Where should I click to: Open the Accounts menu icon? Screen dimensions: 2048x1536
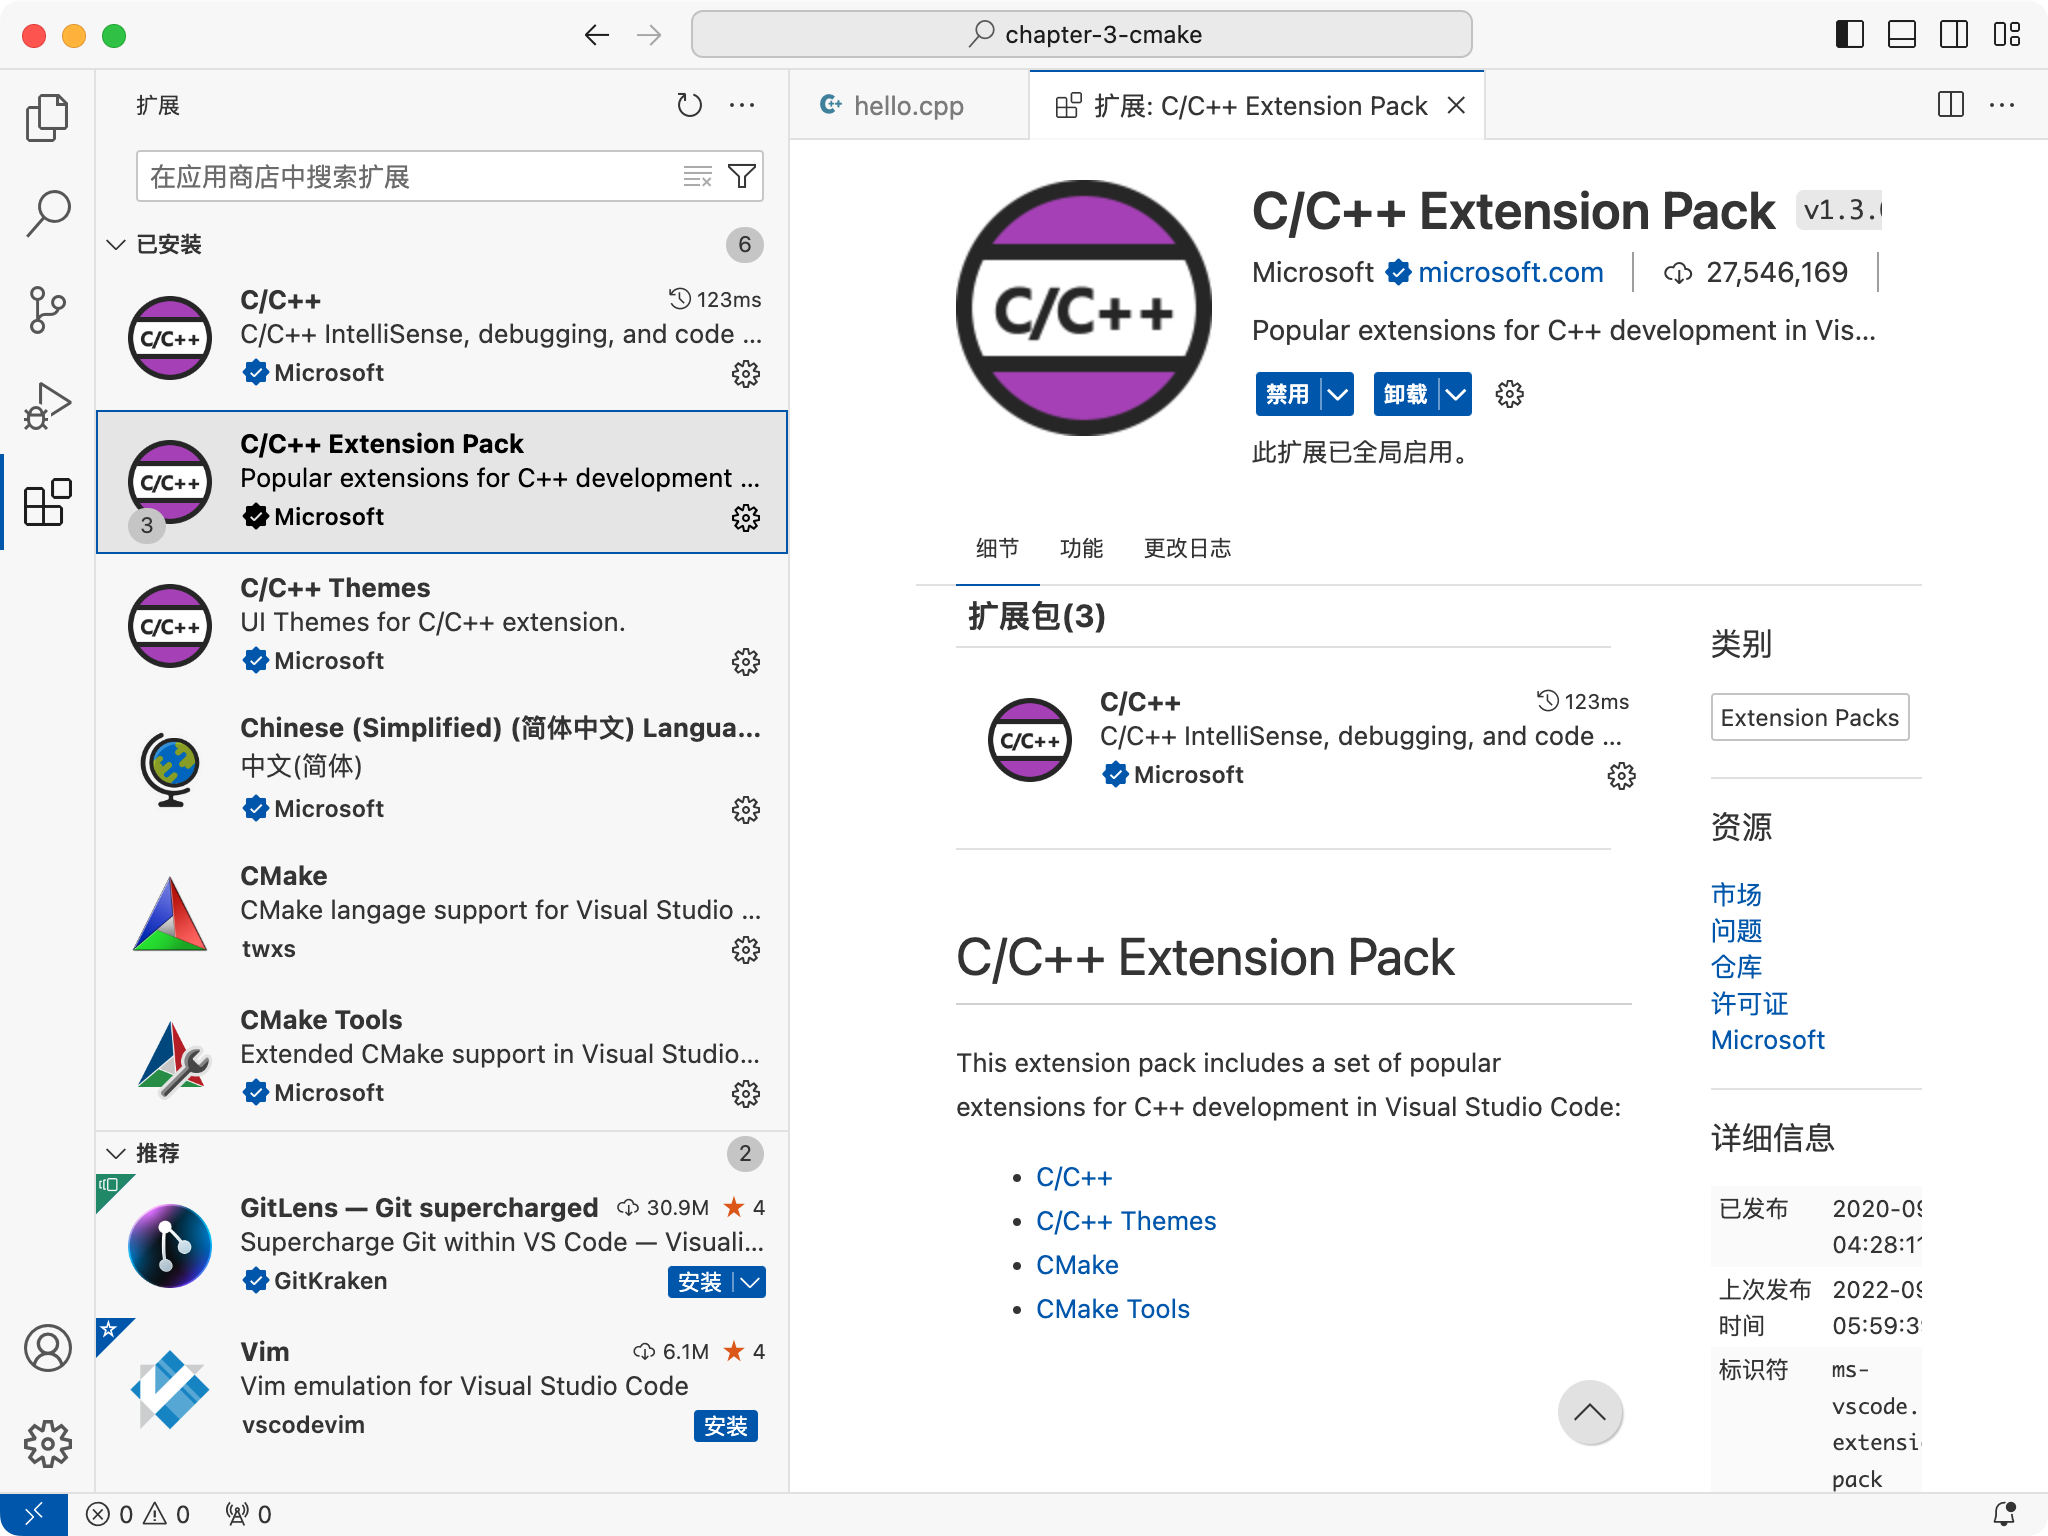[47, 1348]
